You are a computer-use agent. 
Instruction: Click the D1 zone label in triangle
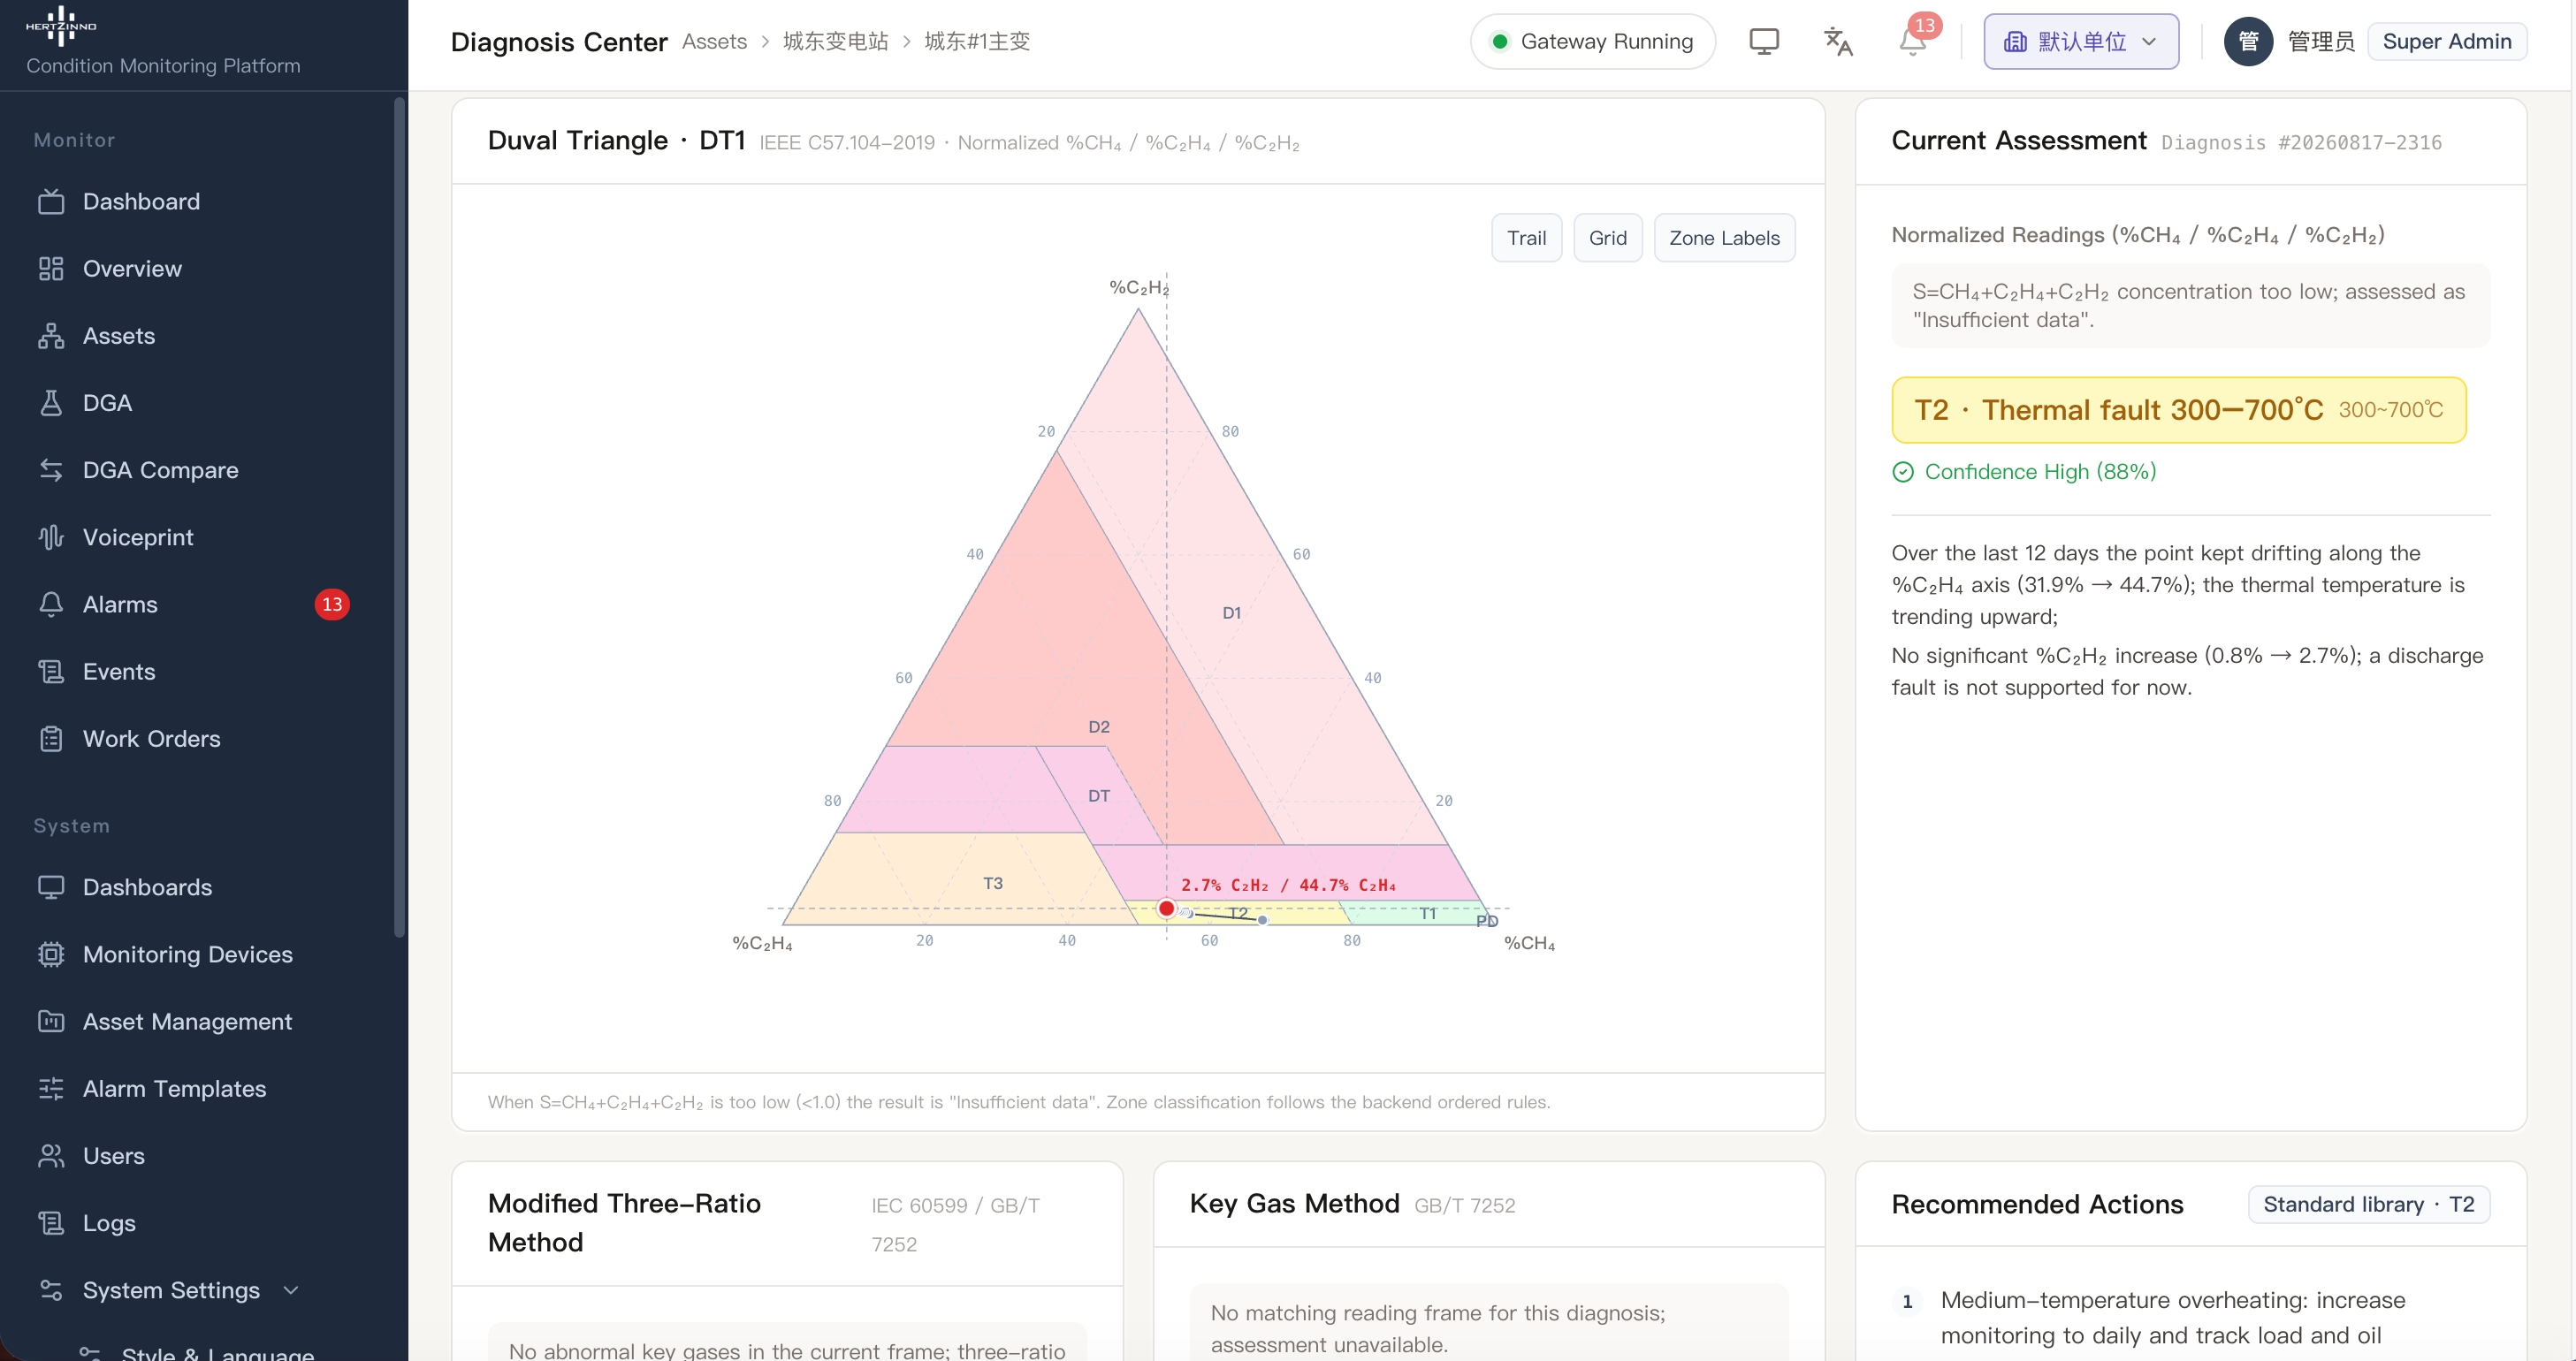click(x=1231, y=613)
